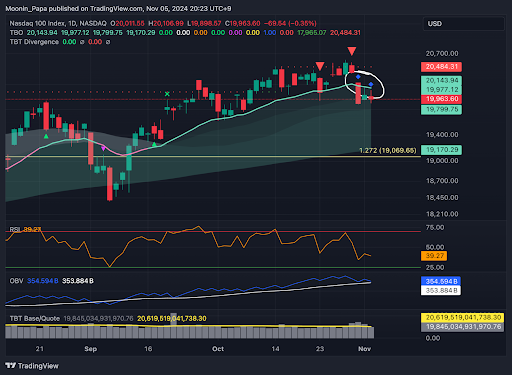The width and height of the screenshot is (512, 375).
Task: Click the 16 date on the time axis
Action: (x=148, y=349)
